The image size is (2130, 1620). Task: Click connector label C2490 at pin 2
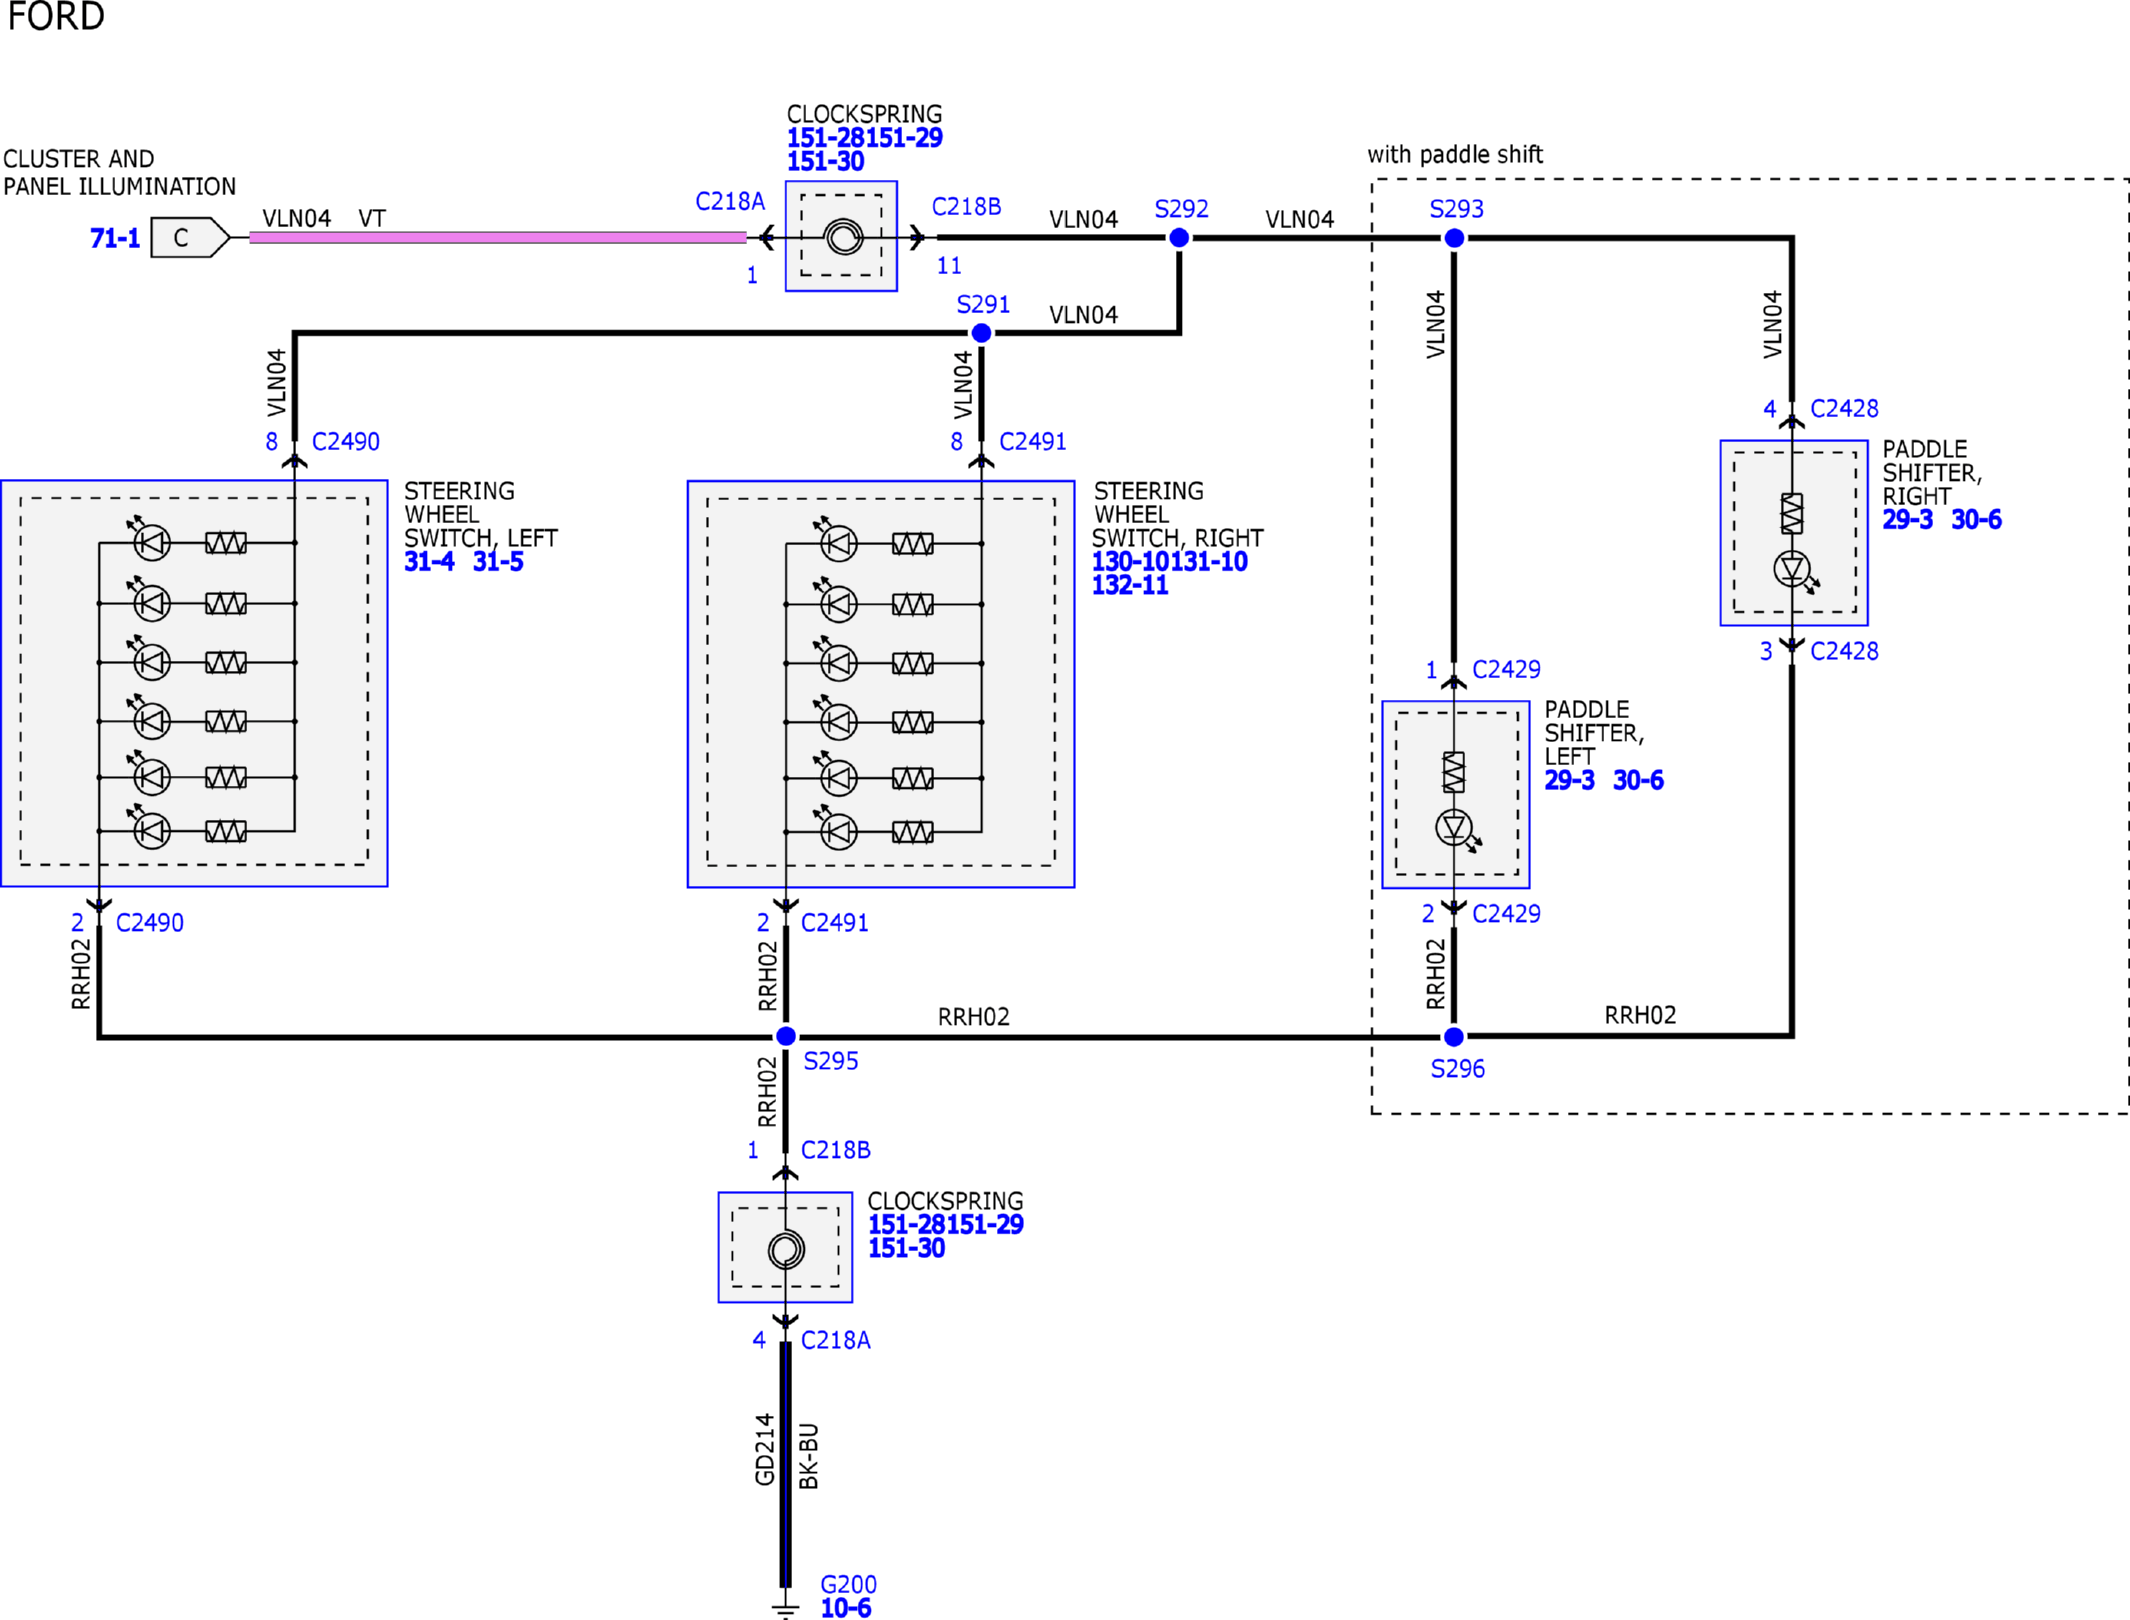pos(150,923)
